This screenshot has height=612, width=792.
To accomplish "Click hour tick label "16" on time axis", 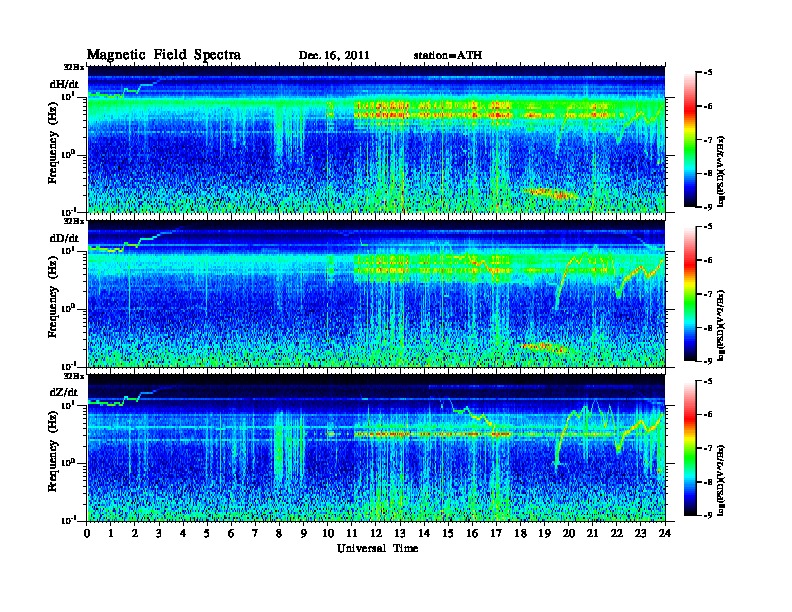I will 472,533.
